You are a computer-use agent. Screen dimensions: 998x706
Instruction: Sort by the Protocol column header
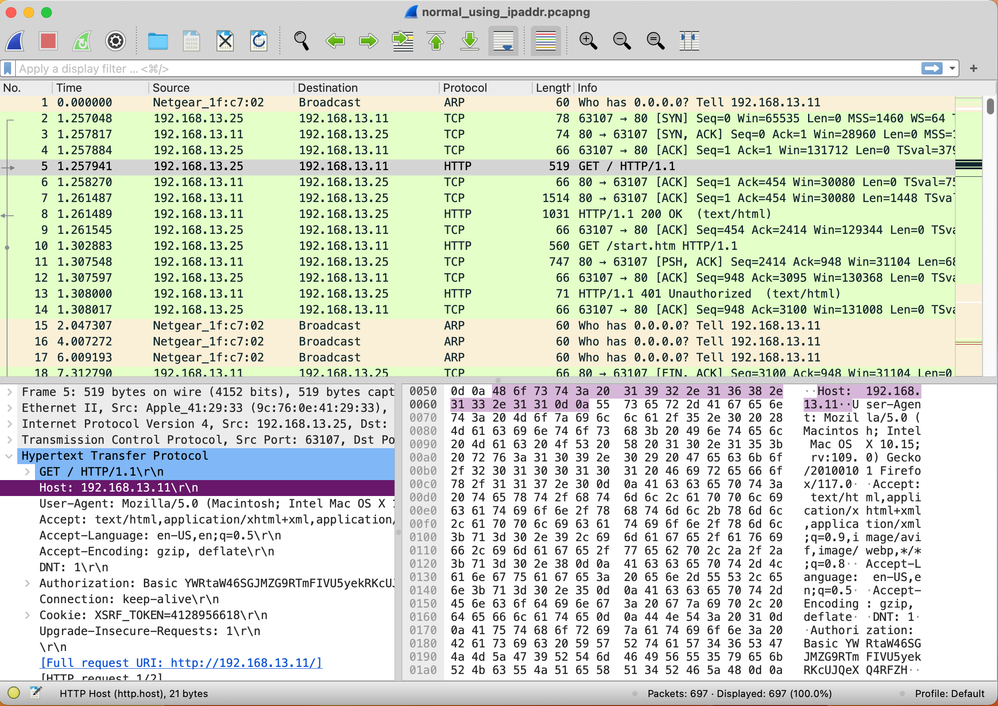click(485, 88)
